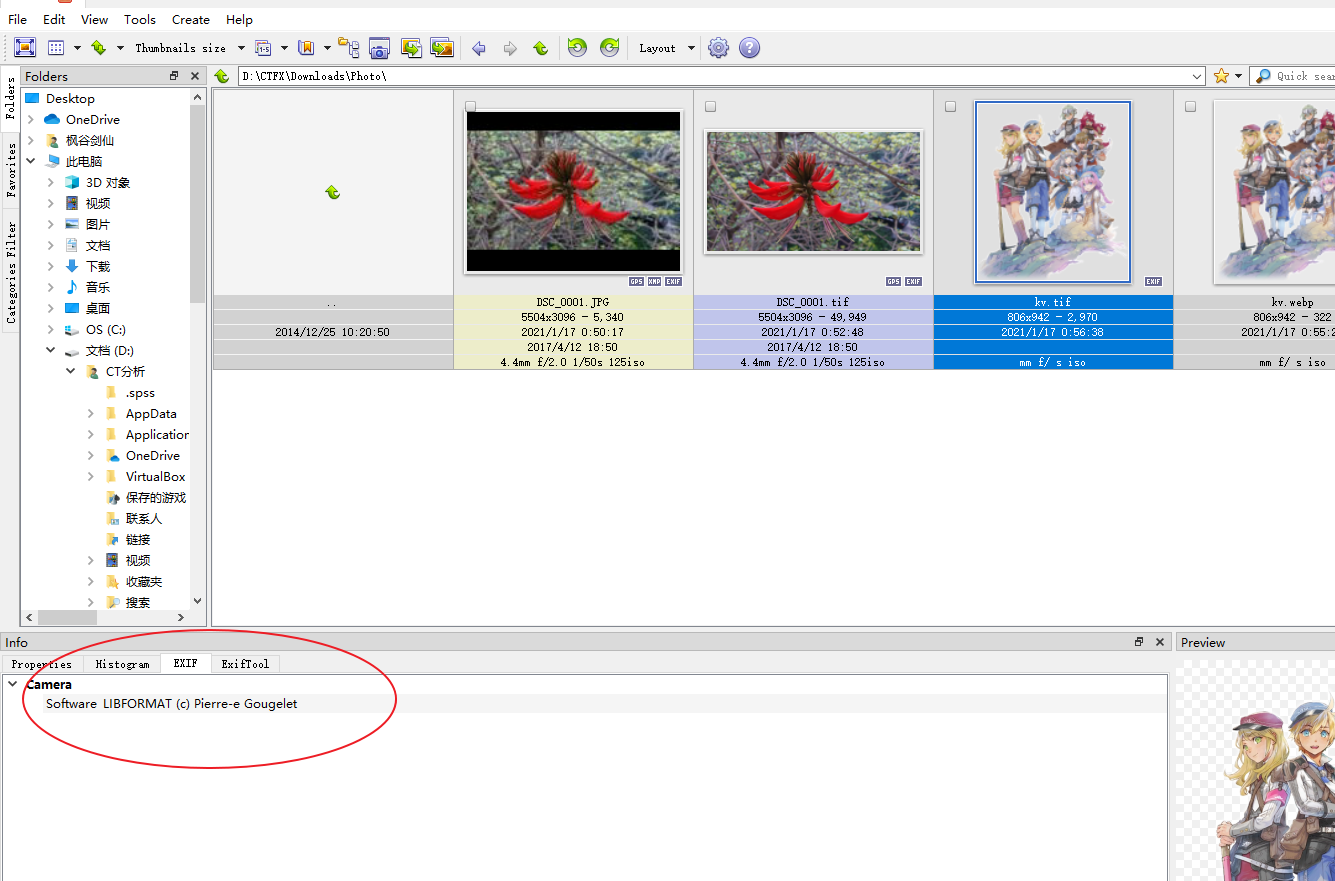Open settings with the gear icon
Viewport: 1335px width, 881px height.
(718, 47)
